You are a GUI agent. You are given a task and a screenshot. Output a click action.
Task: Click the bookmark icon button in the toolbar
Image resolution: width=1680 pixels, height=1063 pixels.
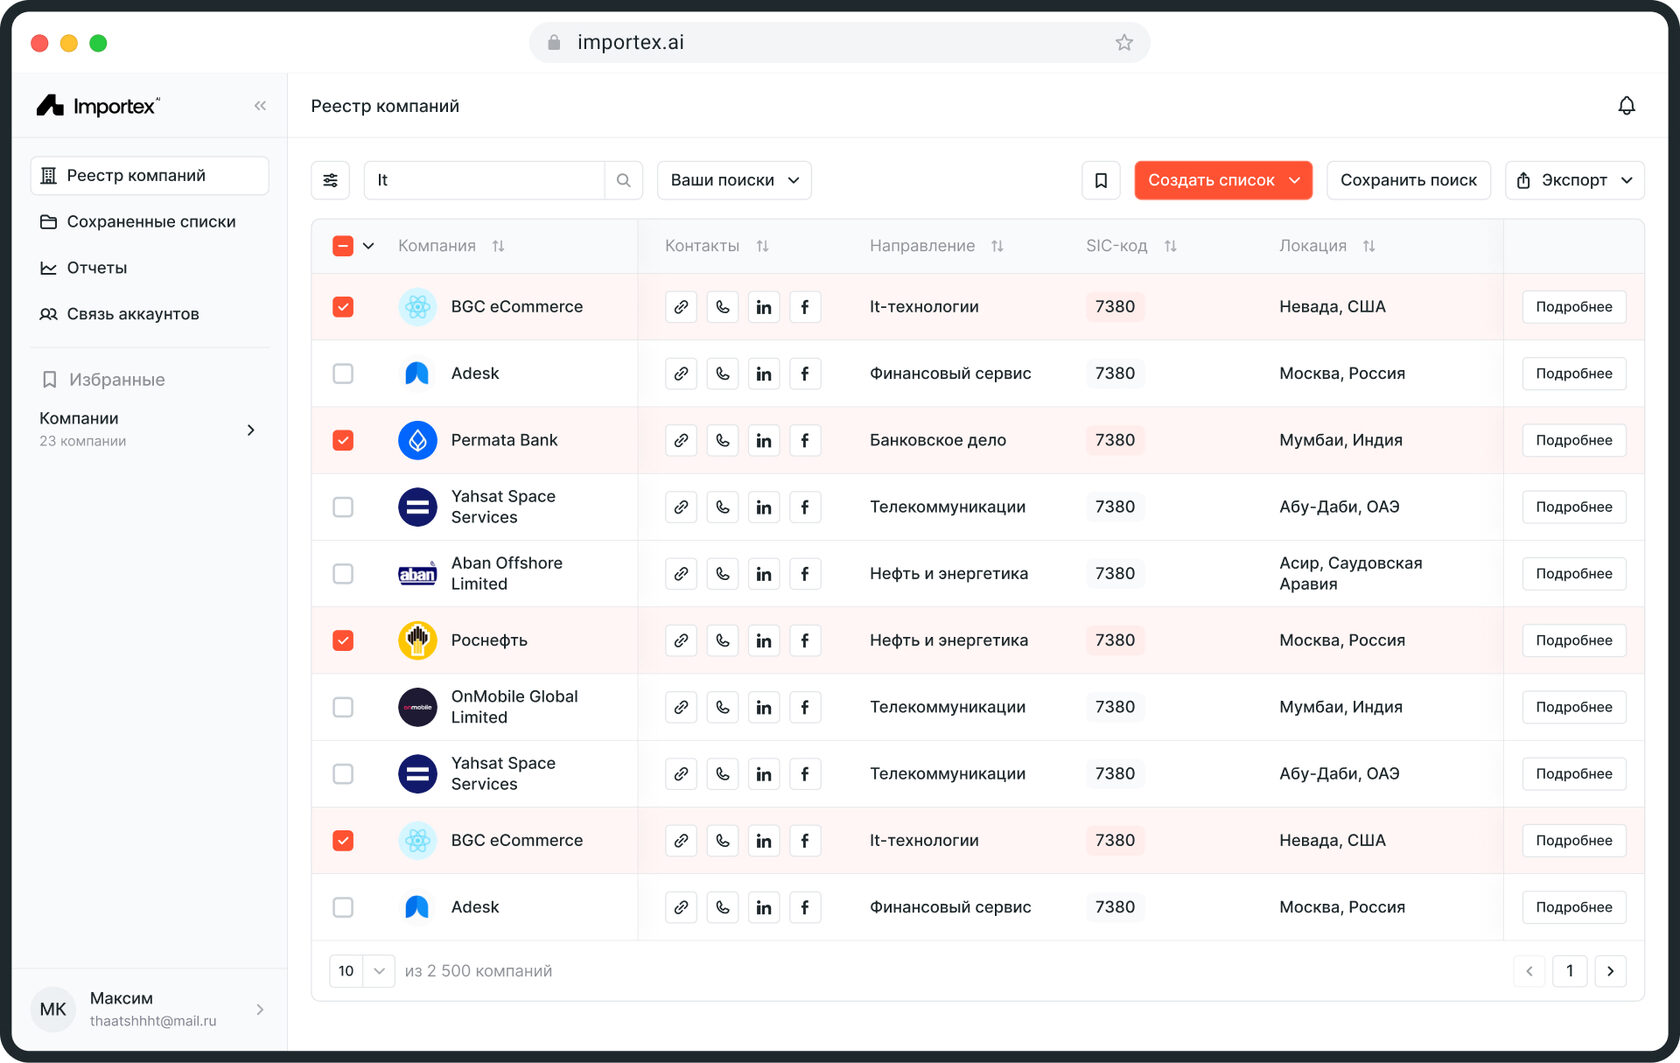pyautogui.click(x=1101, y=180)
